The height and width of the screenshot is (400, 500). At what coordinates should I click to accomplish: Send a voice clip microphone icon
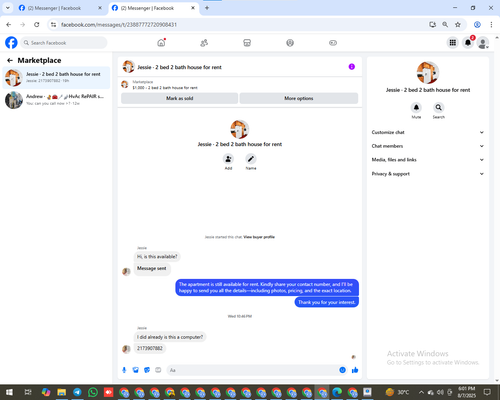124,370
